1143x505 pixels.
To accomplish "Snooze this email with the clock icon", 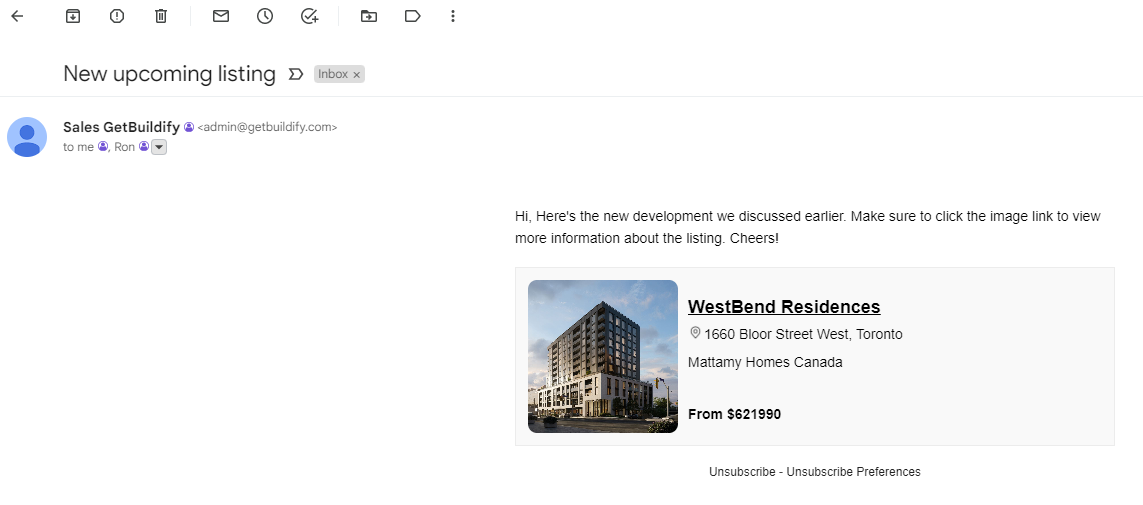I will tap(265, 16).
